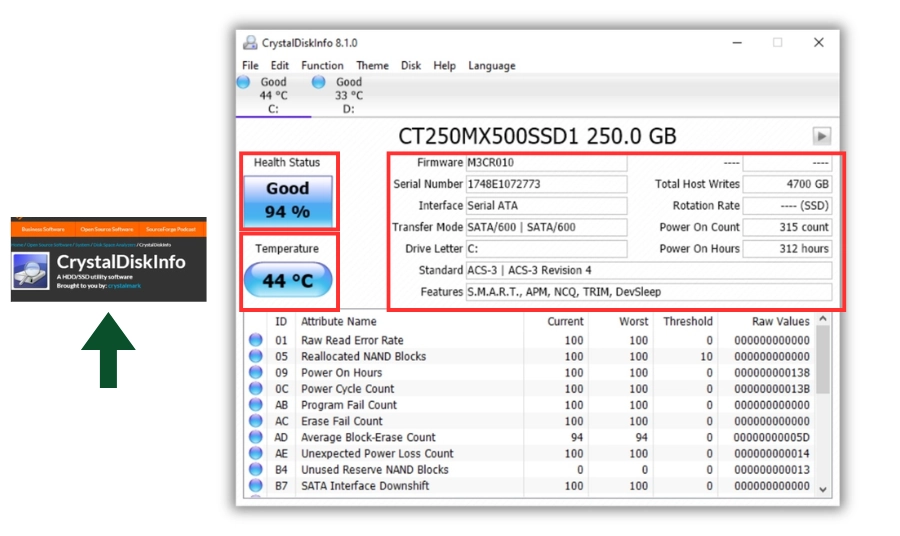Screen dimensions: 900x536
Task: Click the attribute list scroll down arrow
Action: click(823, 490)
